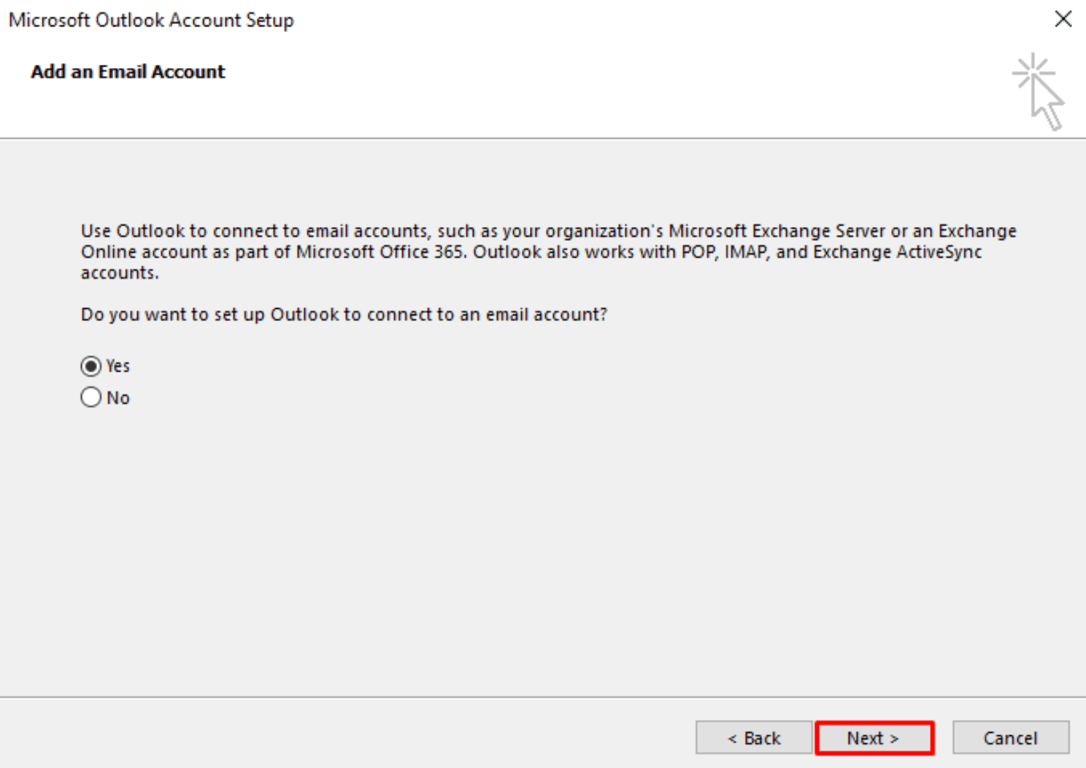Dismiss the dialog with the X icon

pyautogui.click(x=1063, y=19)
